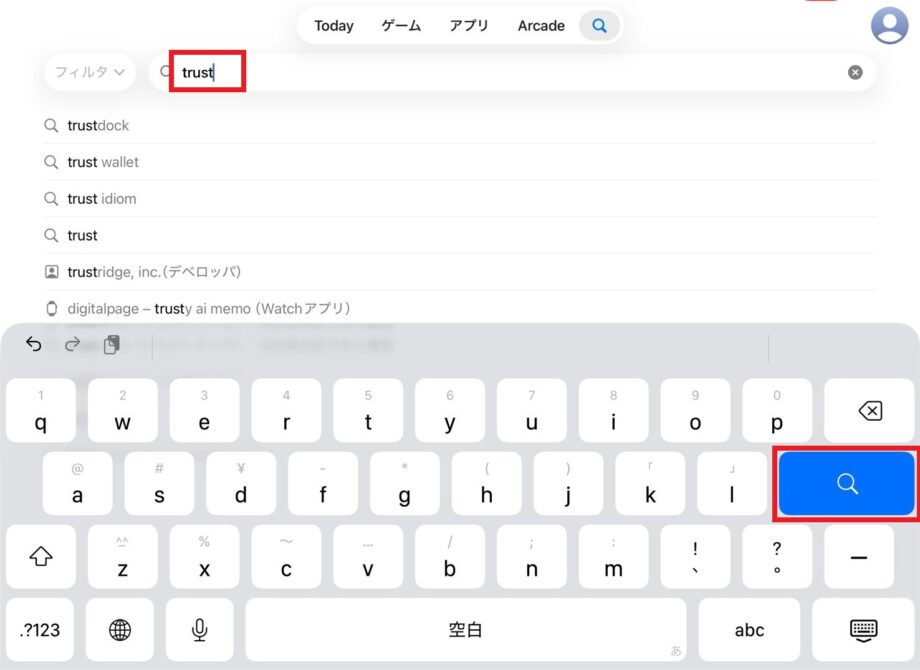Screen dimensions: 920x670
Task: Toggle the Shift key
Action: [x=41, y=557]
